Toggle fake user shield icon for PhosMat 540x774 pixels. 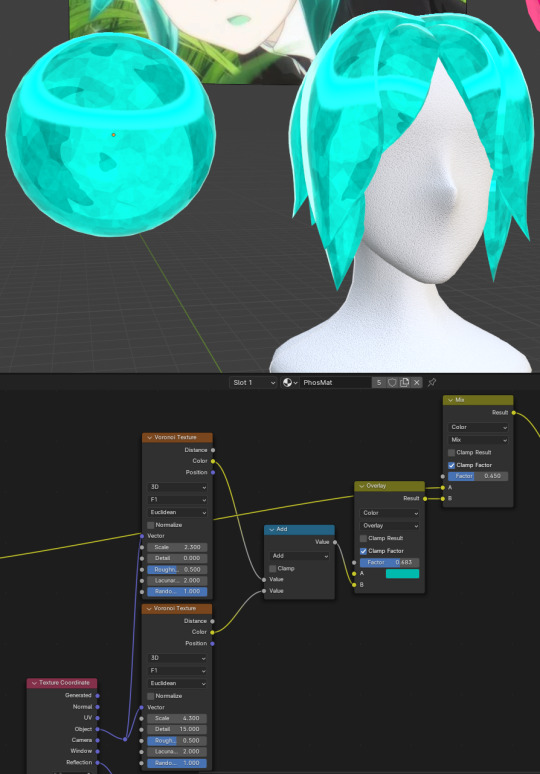point(392,383)
